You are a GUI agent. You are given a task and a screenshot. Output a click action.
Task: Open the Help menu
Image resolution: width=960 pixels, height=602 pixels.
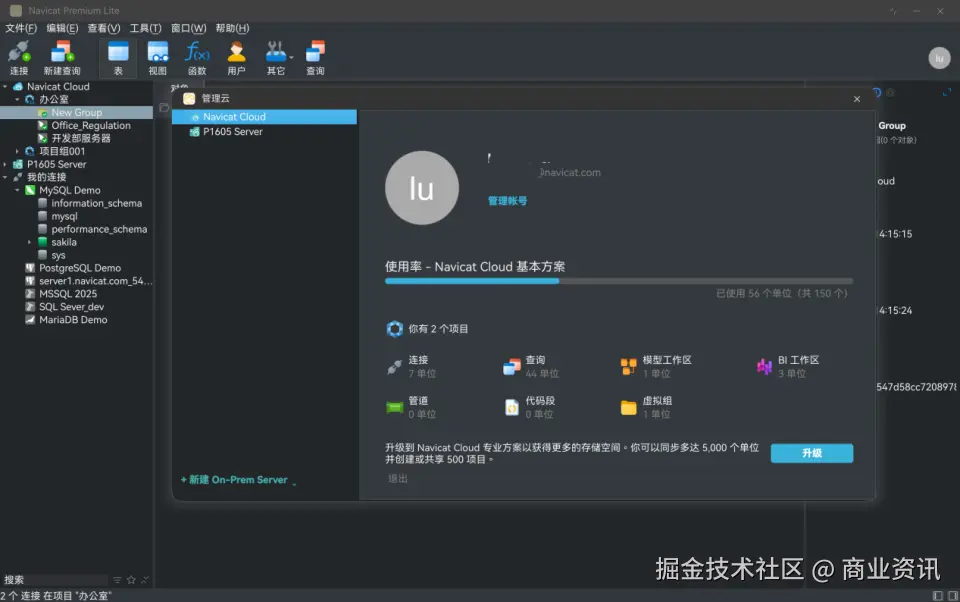[x=233, y=28]
